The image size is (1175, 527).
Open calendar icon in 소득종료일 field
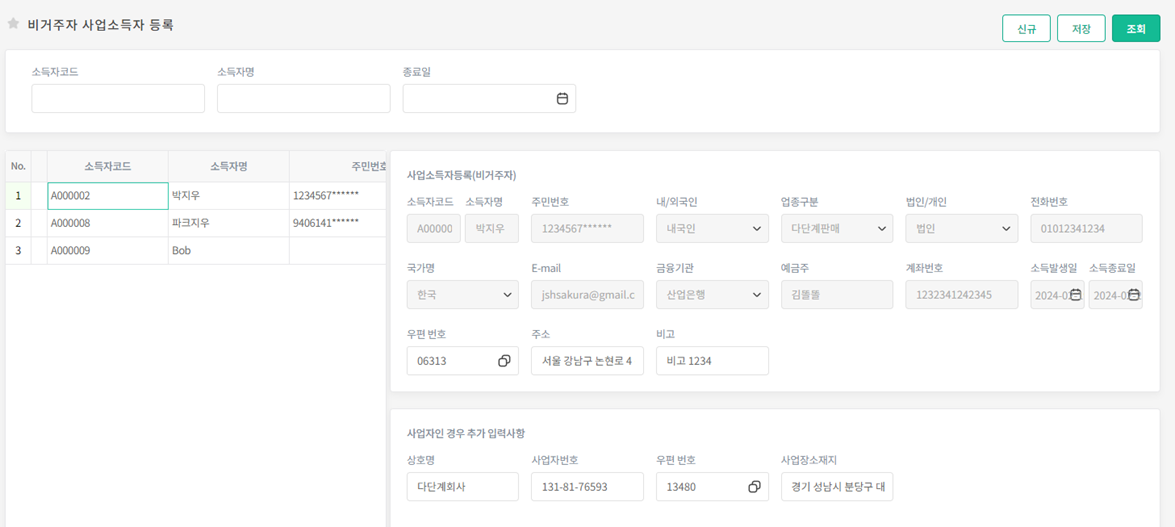click(1134, 295)
